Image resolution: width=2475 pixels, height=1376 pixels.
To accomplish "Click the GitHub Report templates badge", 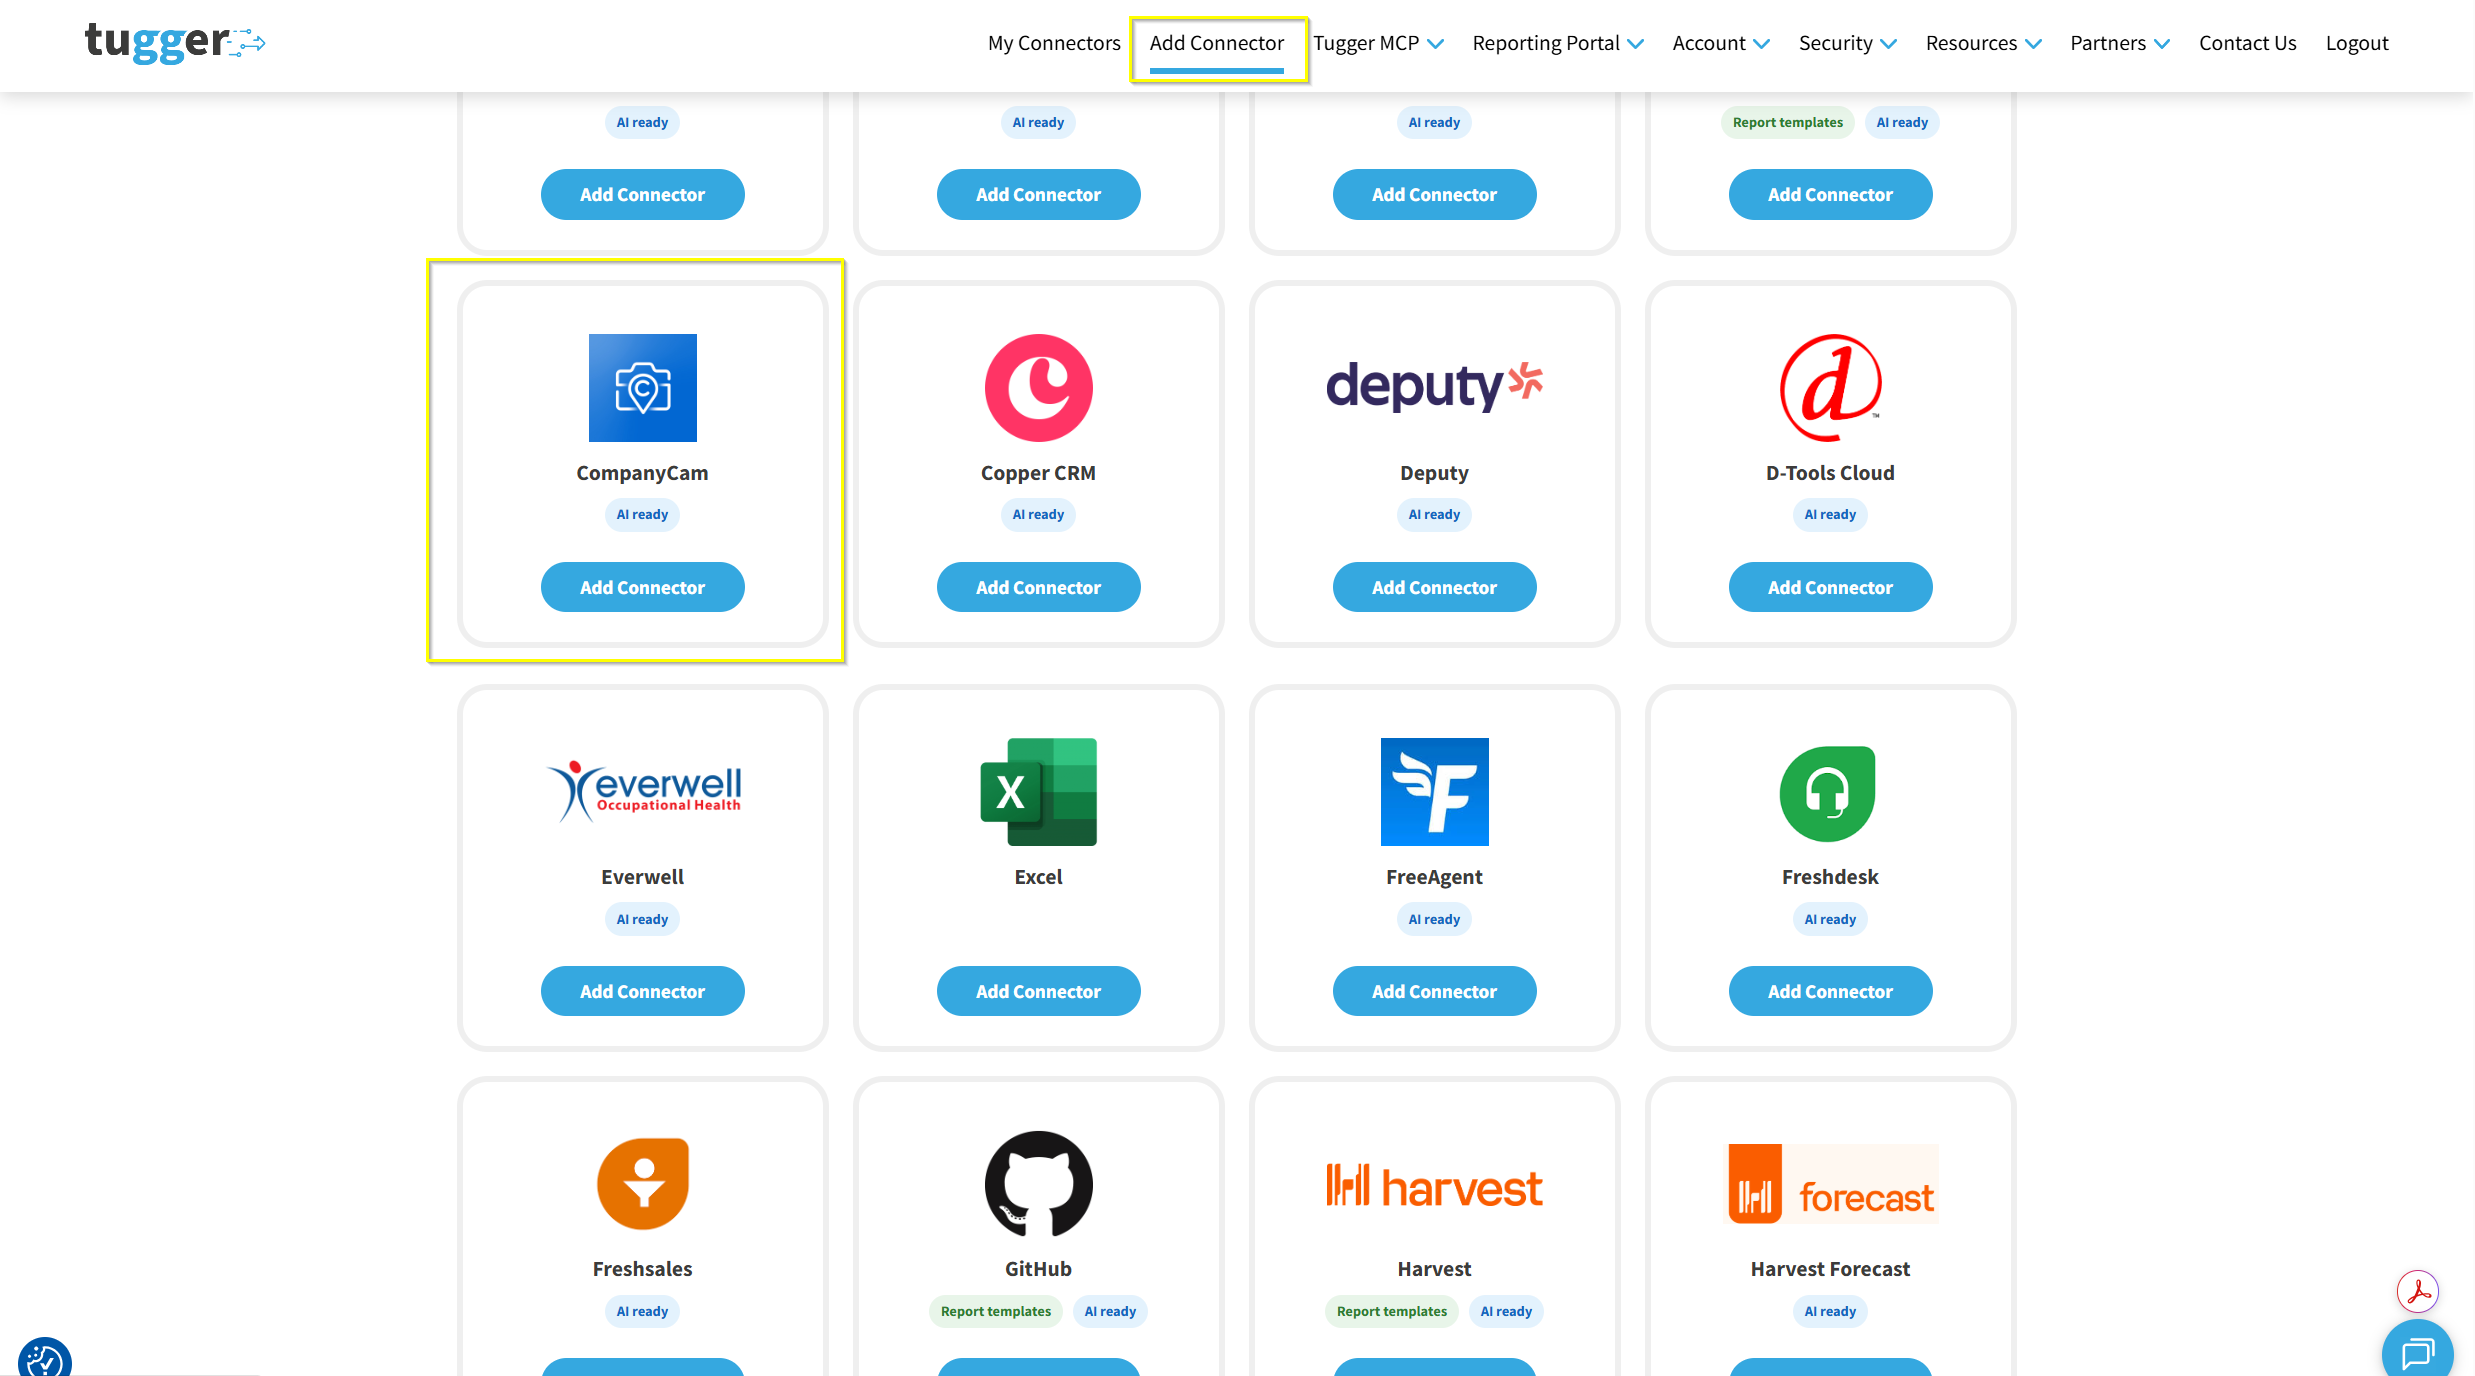I will [x=996, y=1311].
